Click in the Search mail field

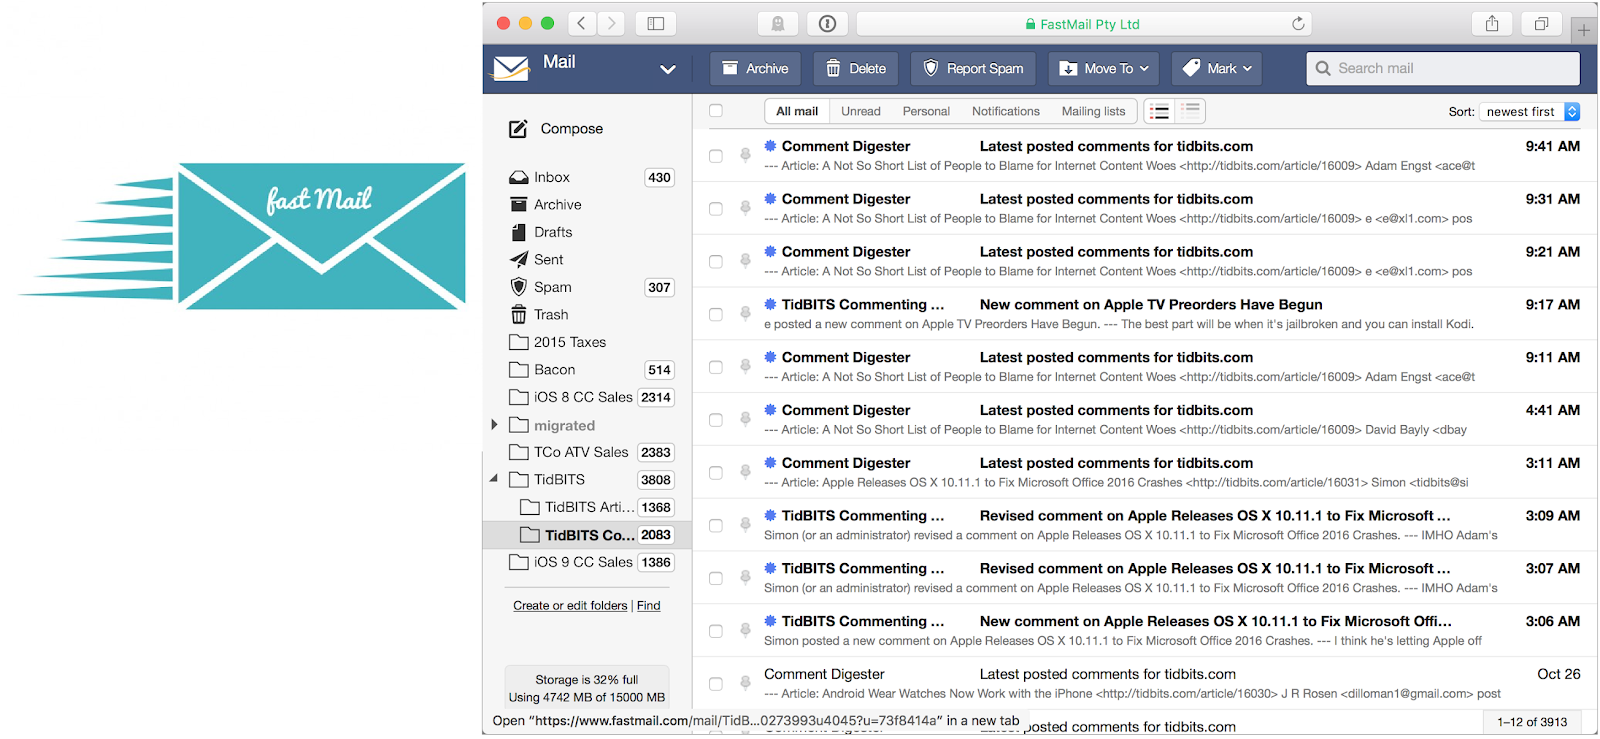pos(1443,68)
